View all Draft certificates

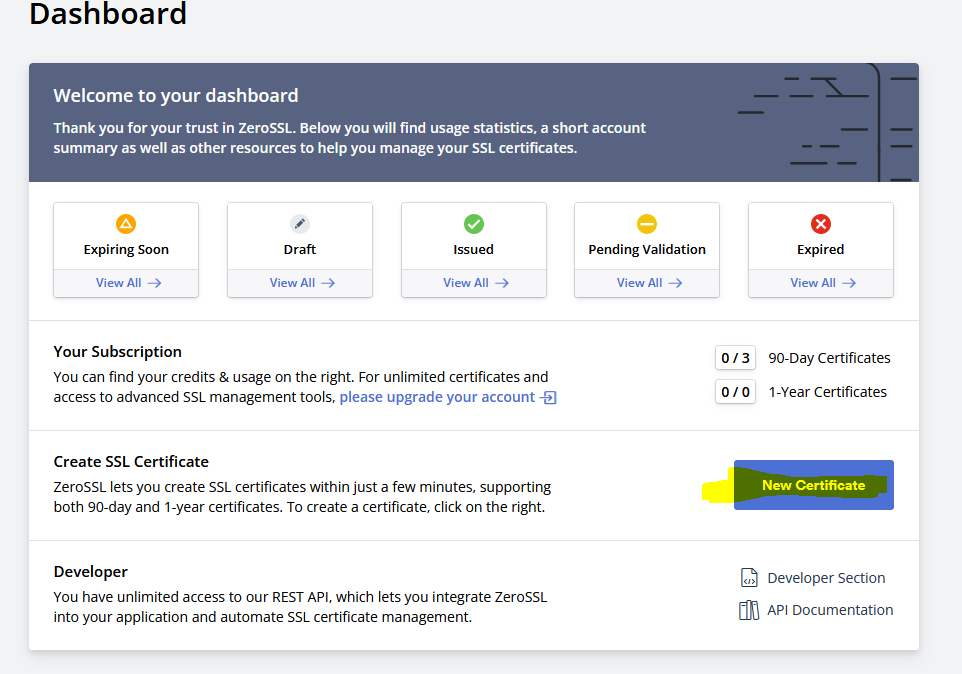point(301,283)
